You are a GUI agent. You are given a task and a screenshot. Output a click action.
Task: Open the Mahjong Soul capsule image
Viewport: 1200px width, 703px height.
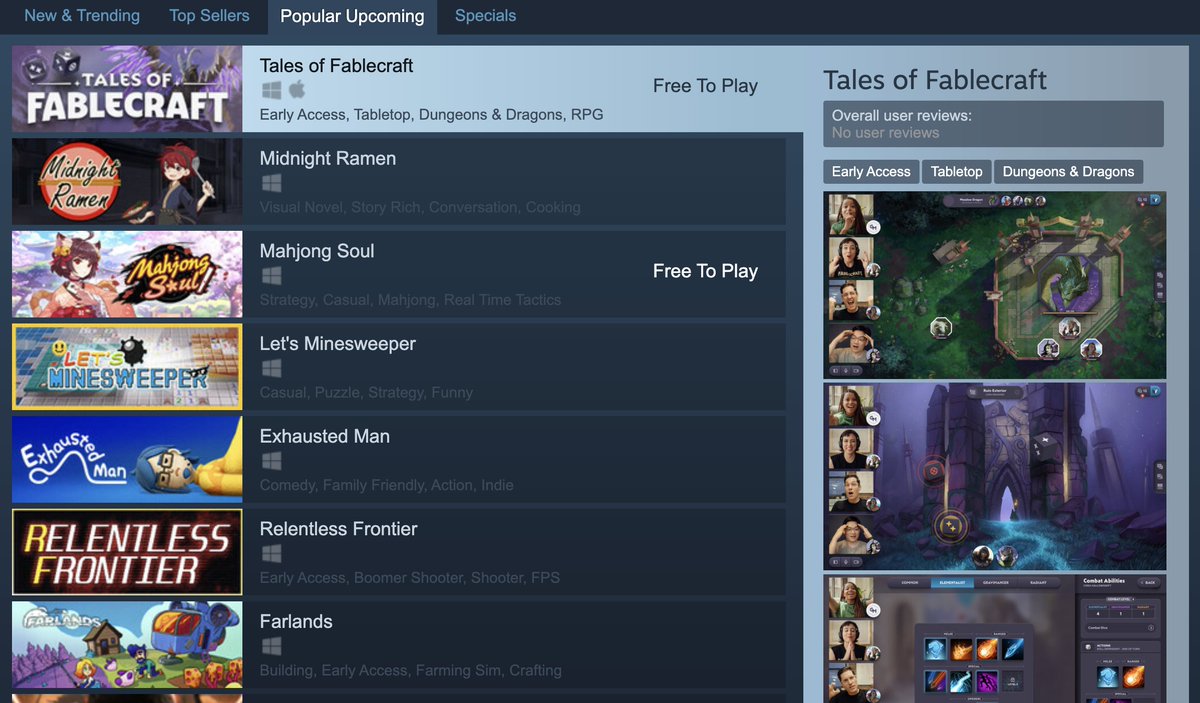click(127, 274)
